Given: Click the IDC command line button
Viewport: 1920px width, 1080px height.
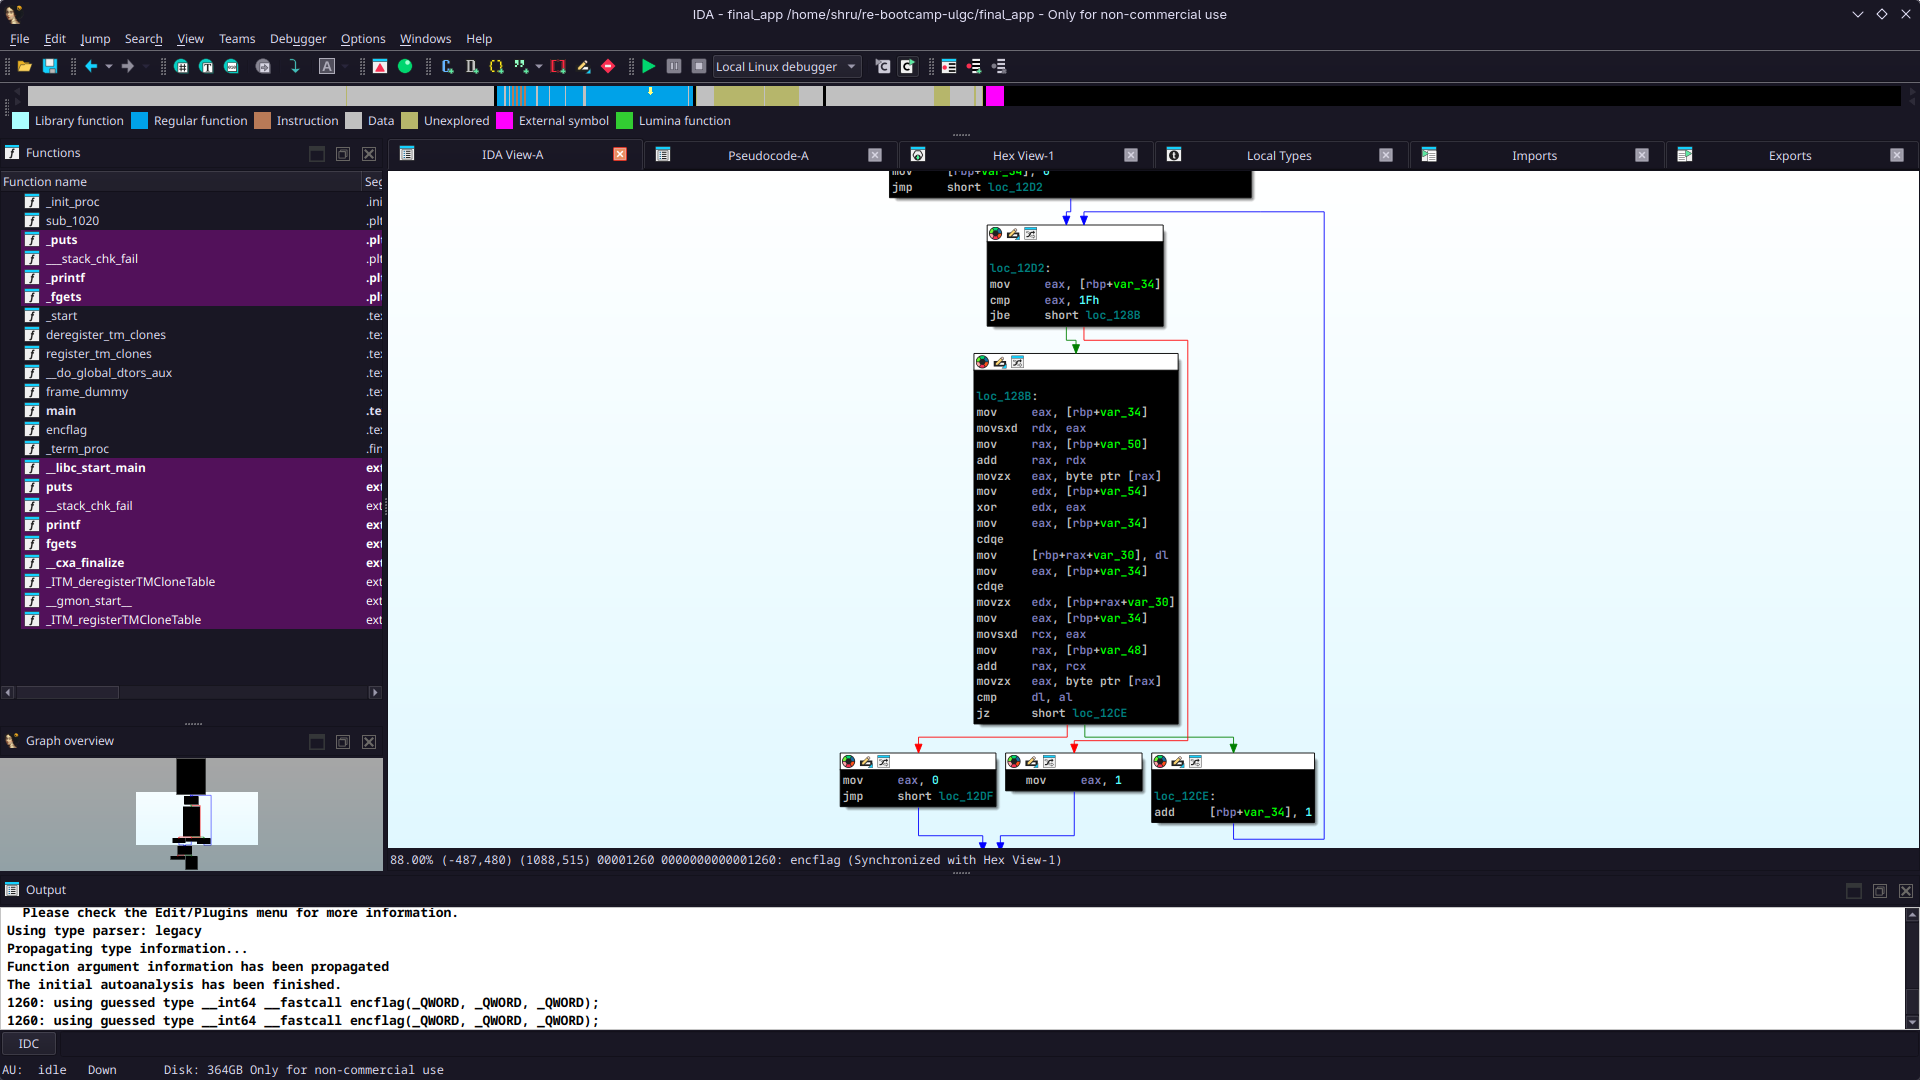Looking at the screenshot, I should 29,1044.
